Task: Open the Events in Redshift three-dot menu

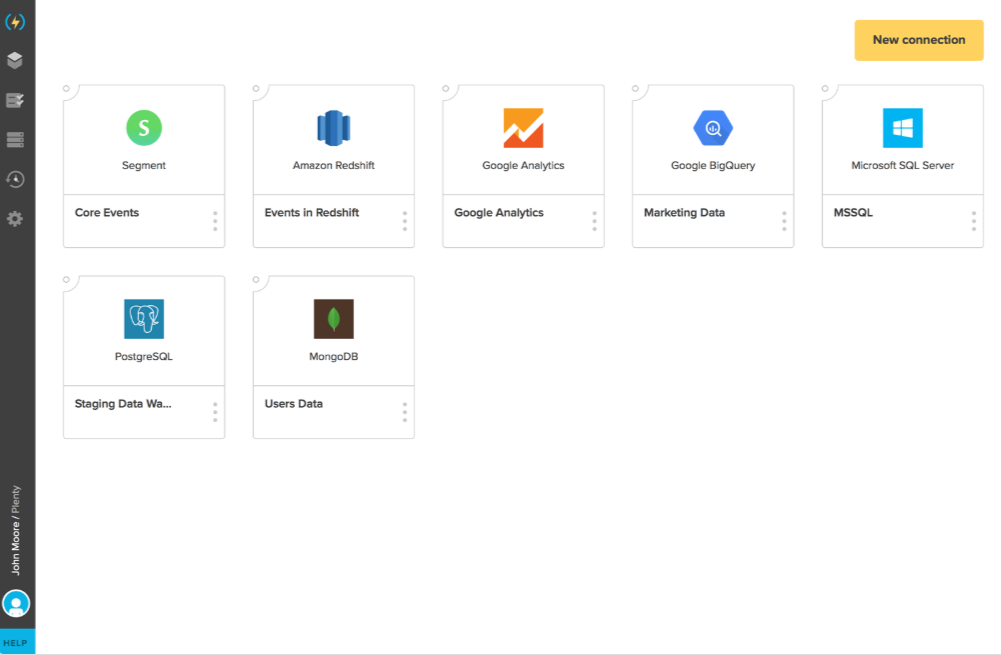Action: point(405,221)
